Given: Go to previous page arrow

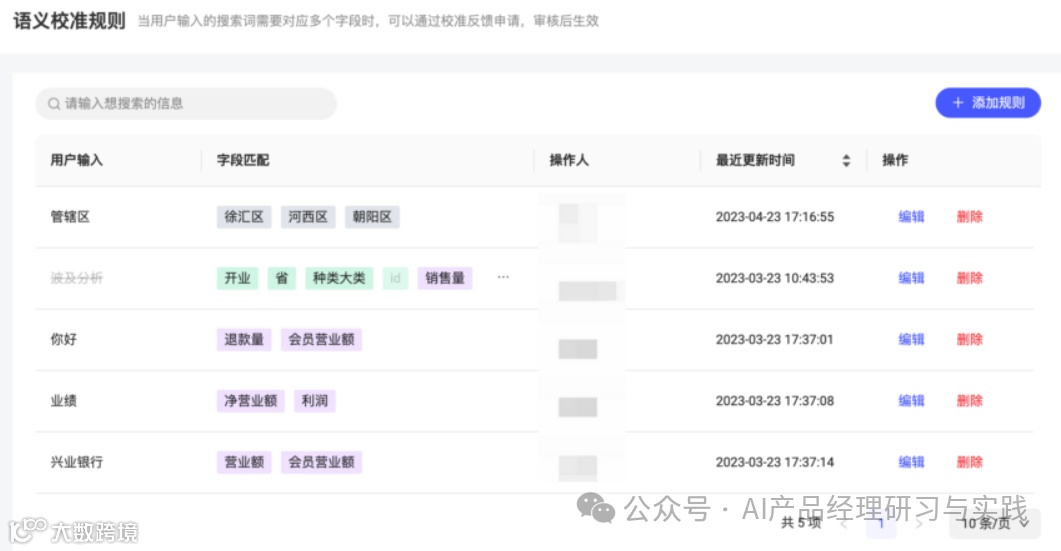Looking at the screenshot, I should click(x=843, y=523).
